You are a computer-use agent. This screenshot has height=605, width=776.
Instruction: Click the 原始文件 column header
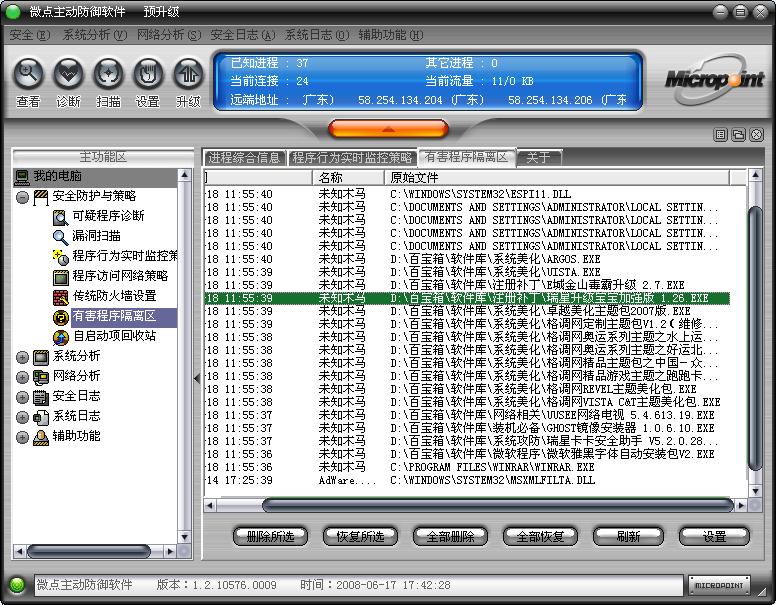pyautogui.click(x=556, y=177)
